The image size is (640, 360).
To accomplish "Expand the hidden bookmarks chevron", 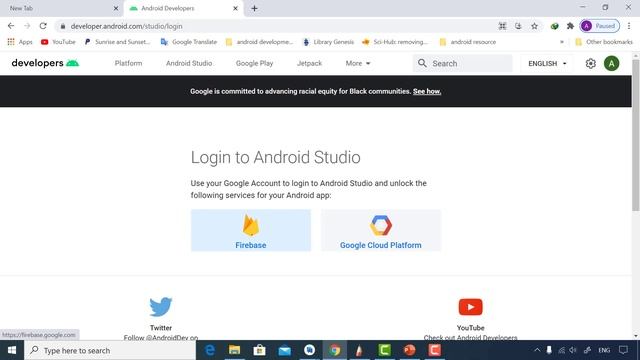I will (x=562, y=42).
